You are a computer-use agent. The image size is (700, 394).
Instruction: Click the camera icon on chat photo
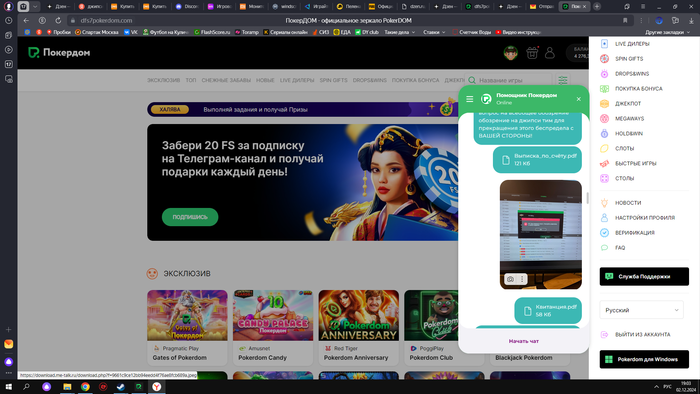point(510,279)
